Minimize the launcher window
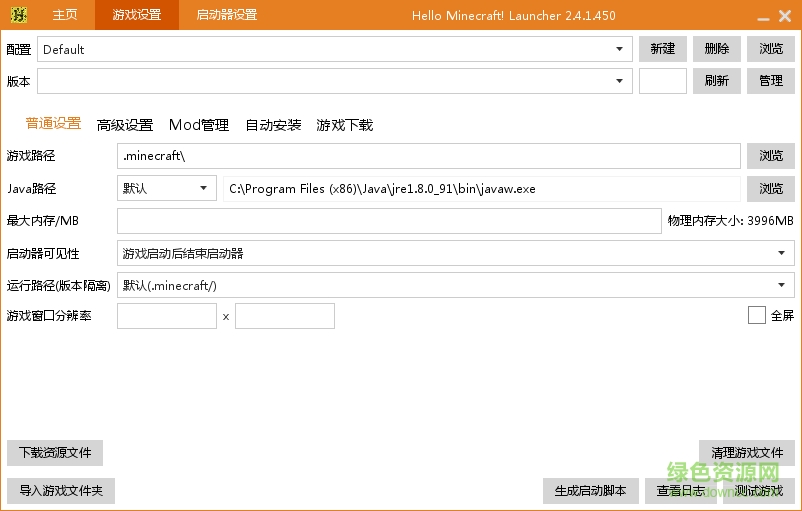The width and height of the screenshot is (802, 511). click(x=763, y=16)
